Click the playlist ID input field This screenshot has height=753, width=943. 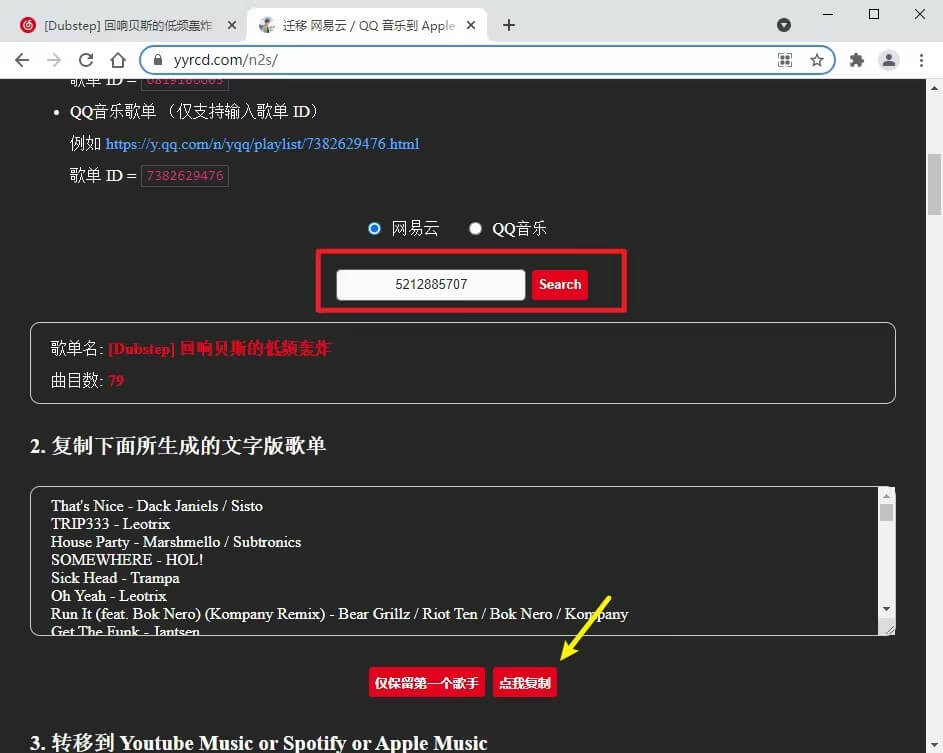430,285
